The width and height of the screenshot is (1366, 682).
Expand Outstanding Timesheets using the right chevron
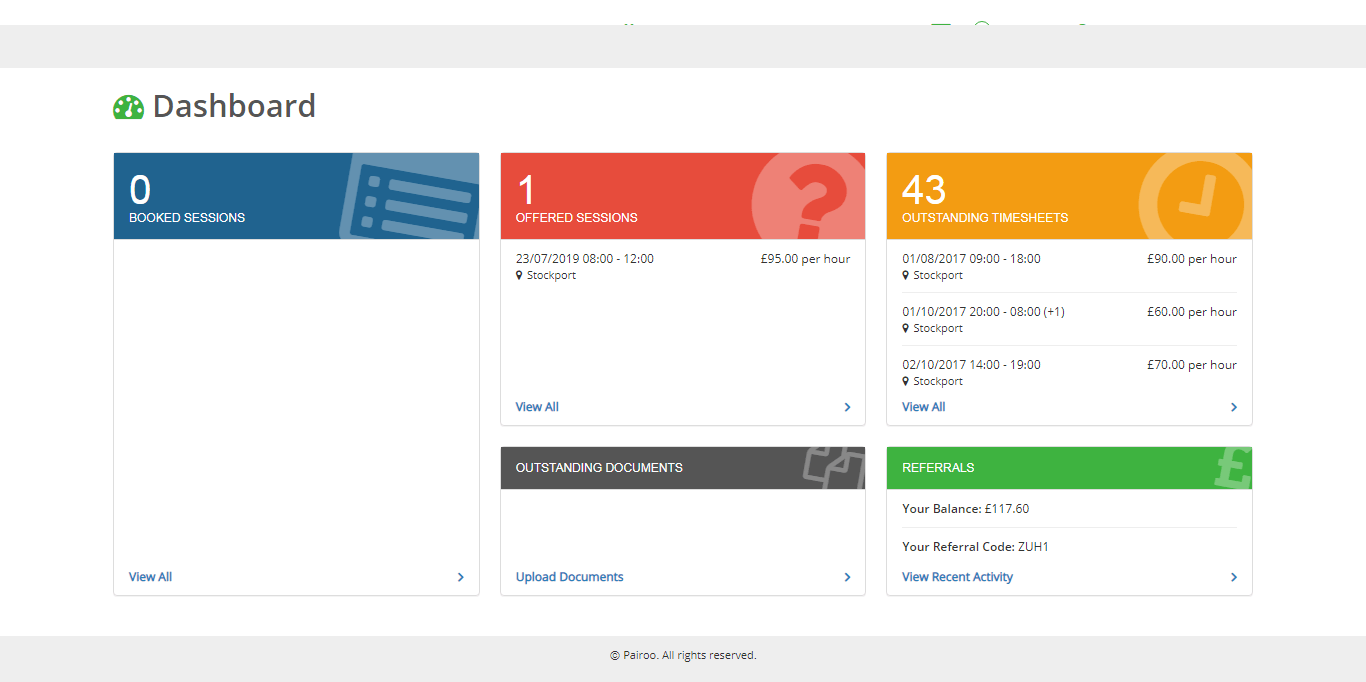coord(1233,407)
